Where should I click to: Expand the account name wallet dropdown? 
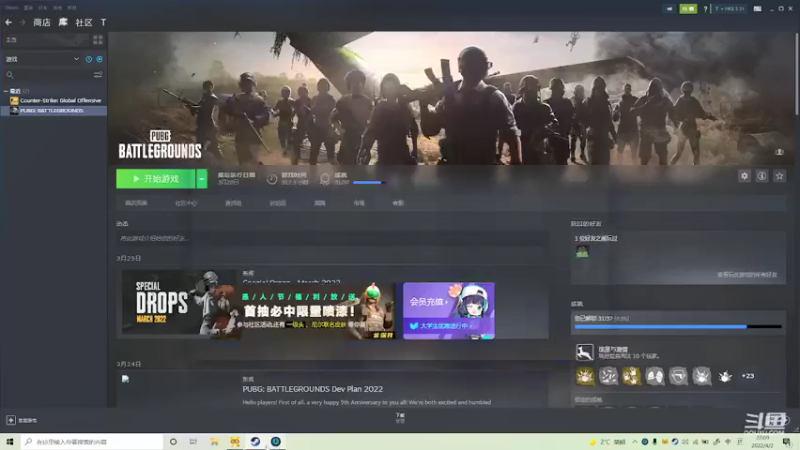coord(730,9)
